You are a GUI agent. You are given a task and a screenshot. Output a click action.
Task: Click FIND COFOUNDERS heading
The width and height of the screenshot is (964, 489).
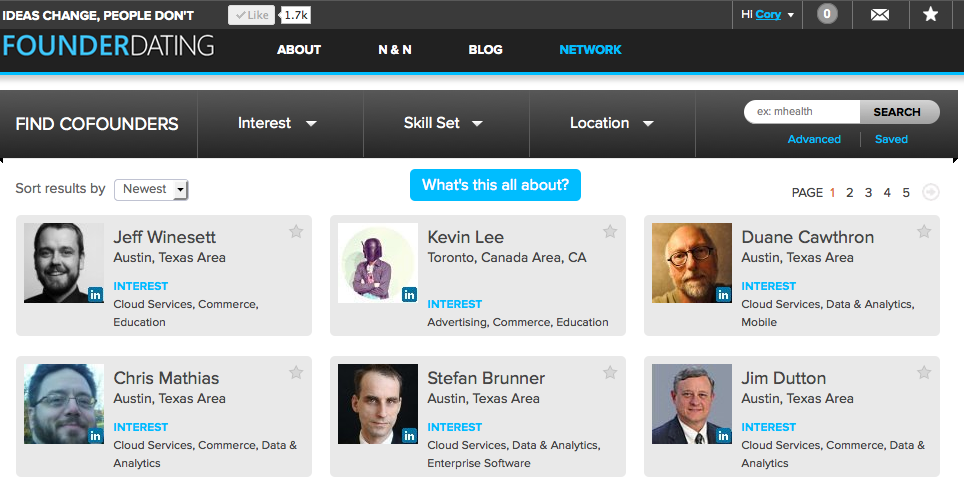click(x=97, y=124)
